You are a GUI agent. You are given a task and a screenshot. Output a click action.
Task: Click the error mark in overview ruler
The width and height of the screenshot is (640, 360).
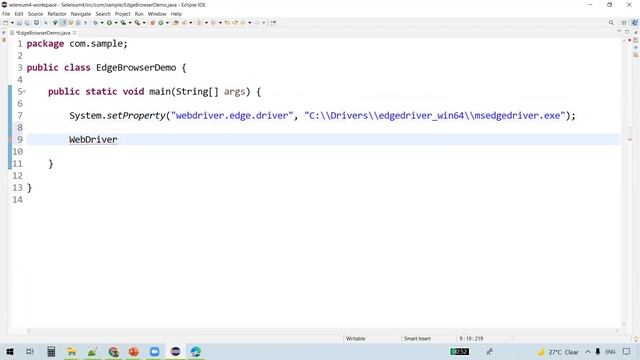(630, 140)
